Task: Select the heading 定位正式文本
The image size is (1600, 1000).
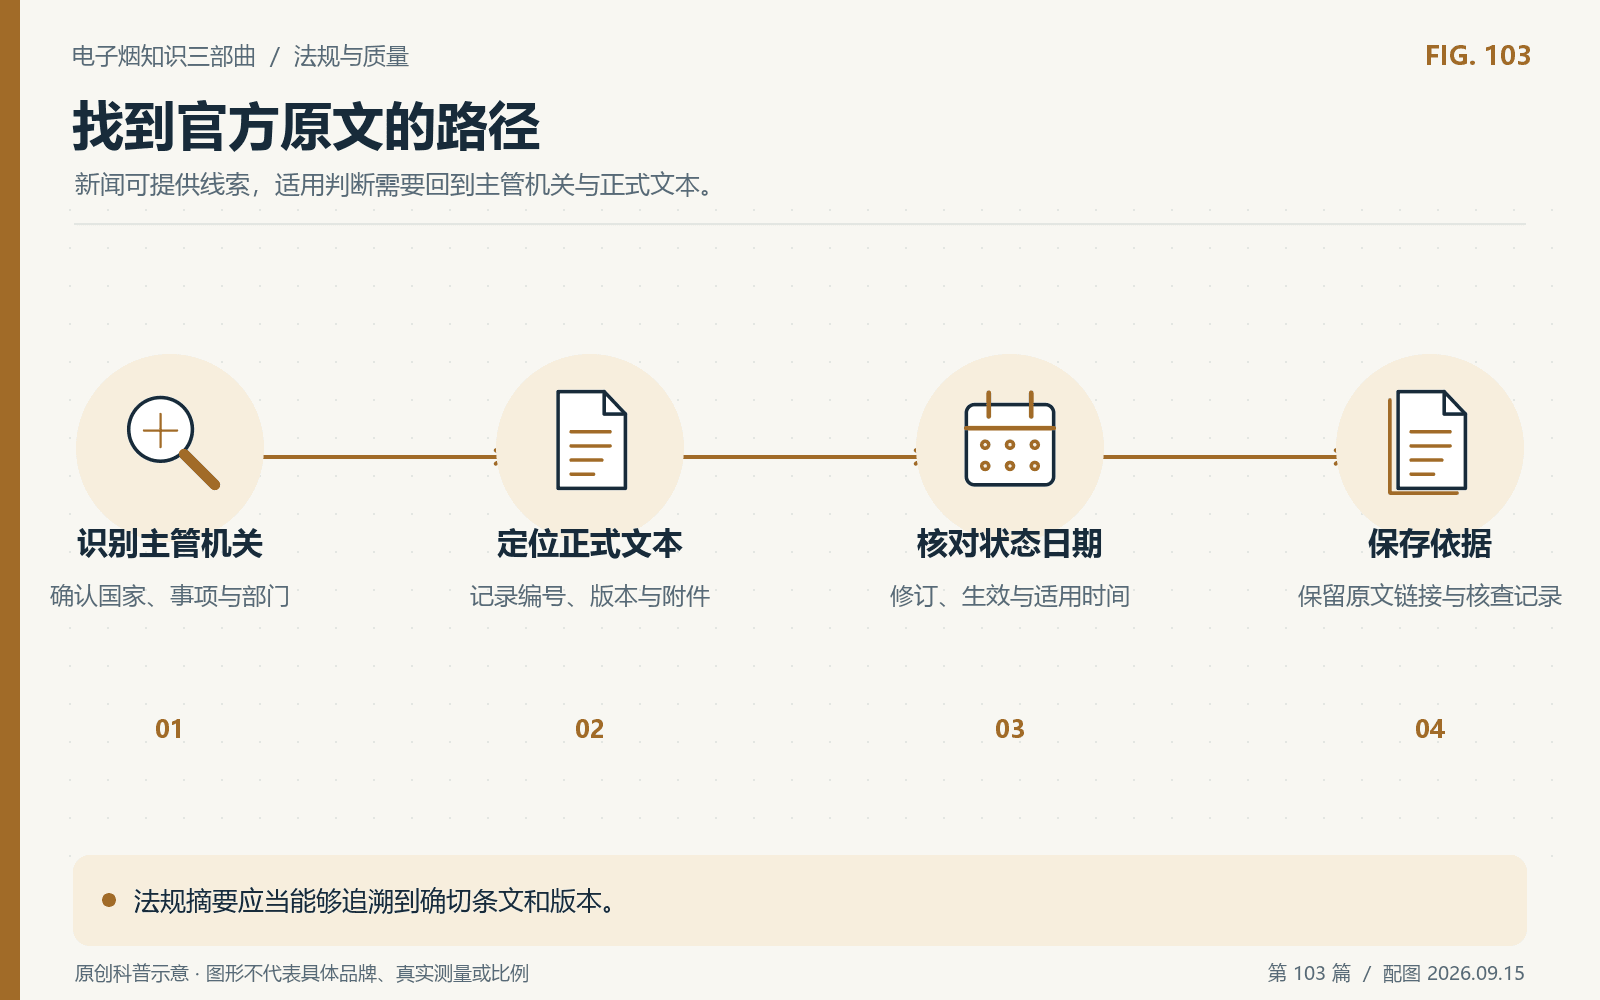Action: [590, 544]
